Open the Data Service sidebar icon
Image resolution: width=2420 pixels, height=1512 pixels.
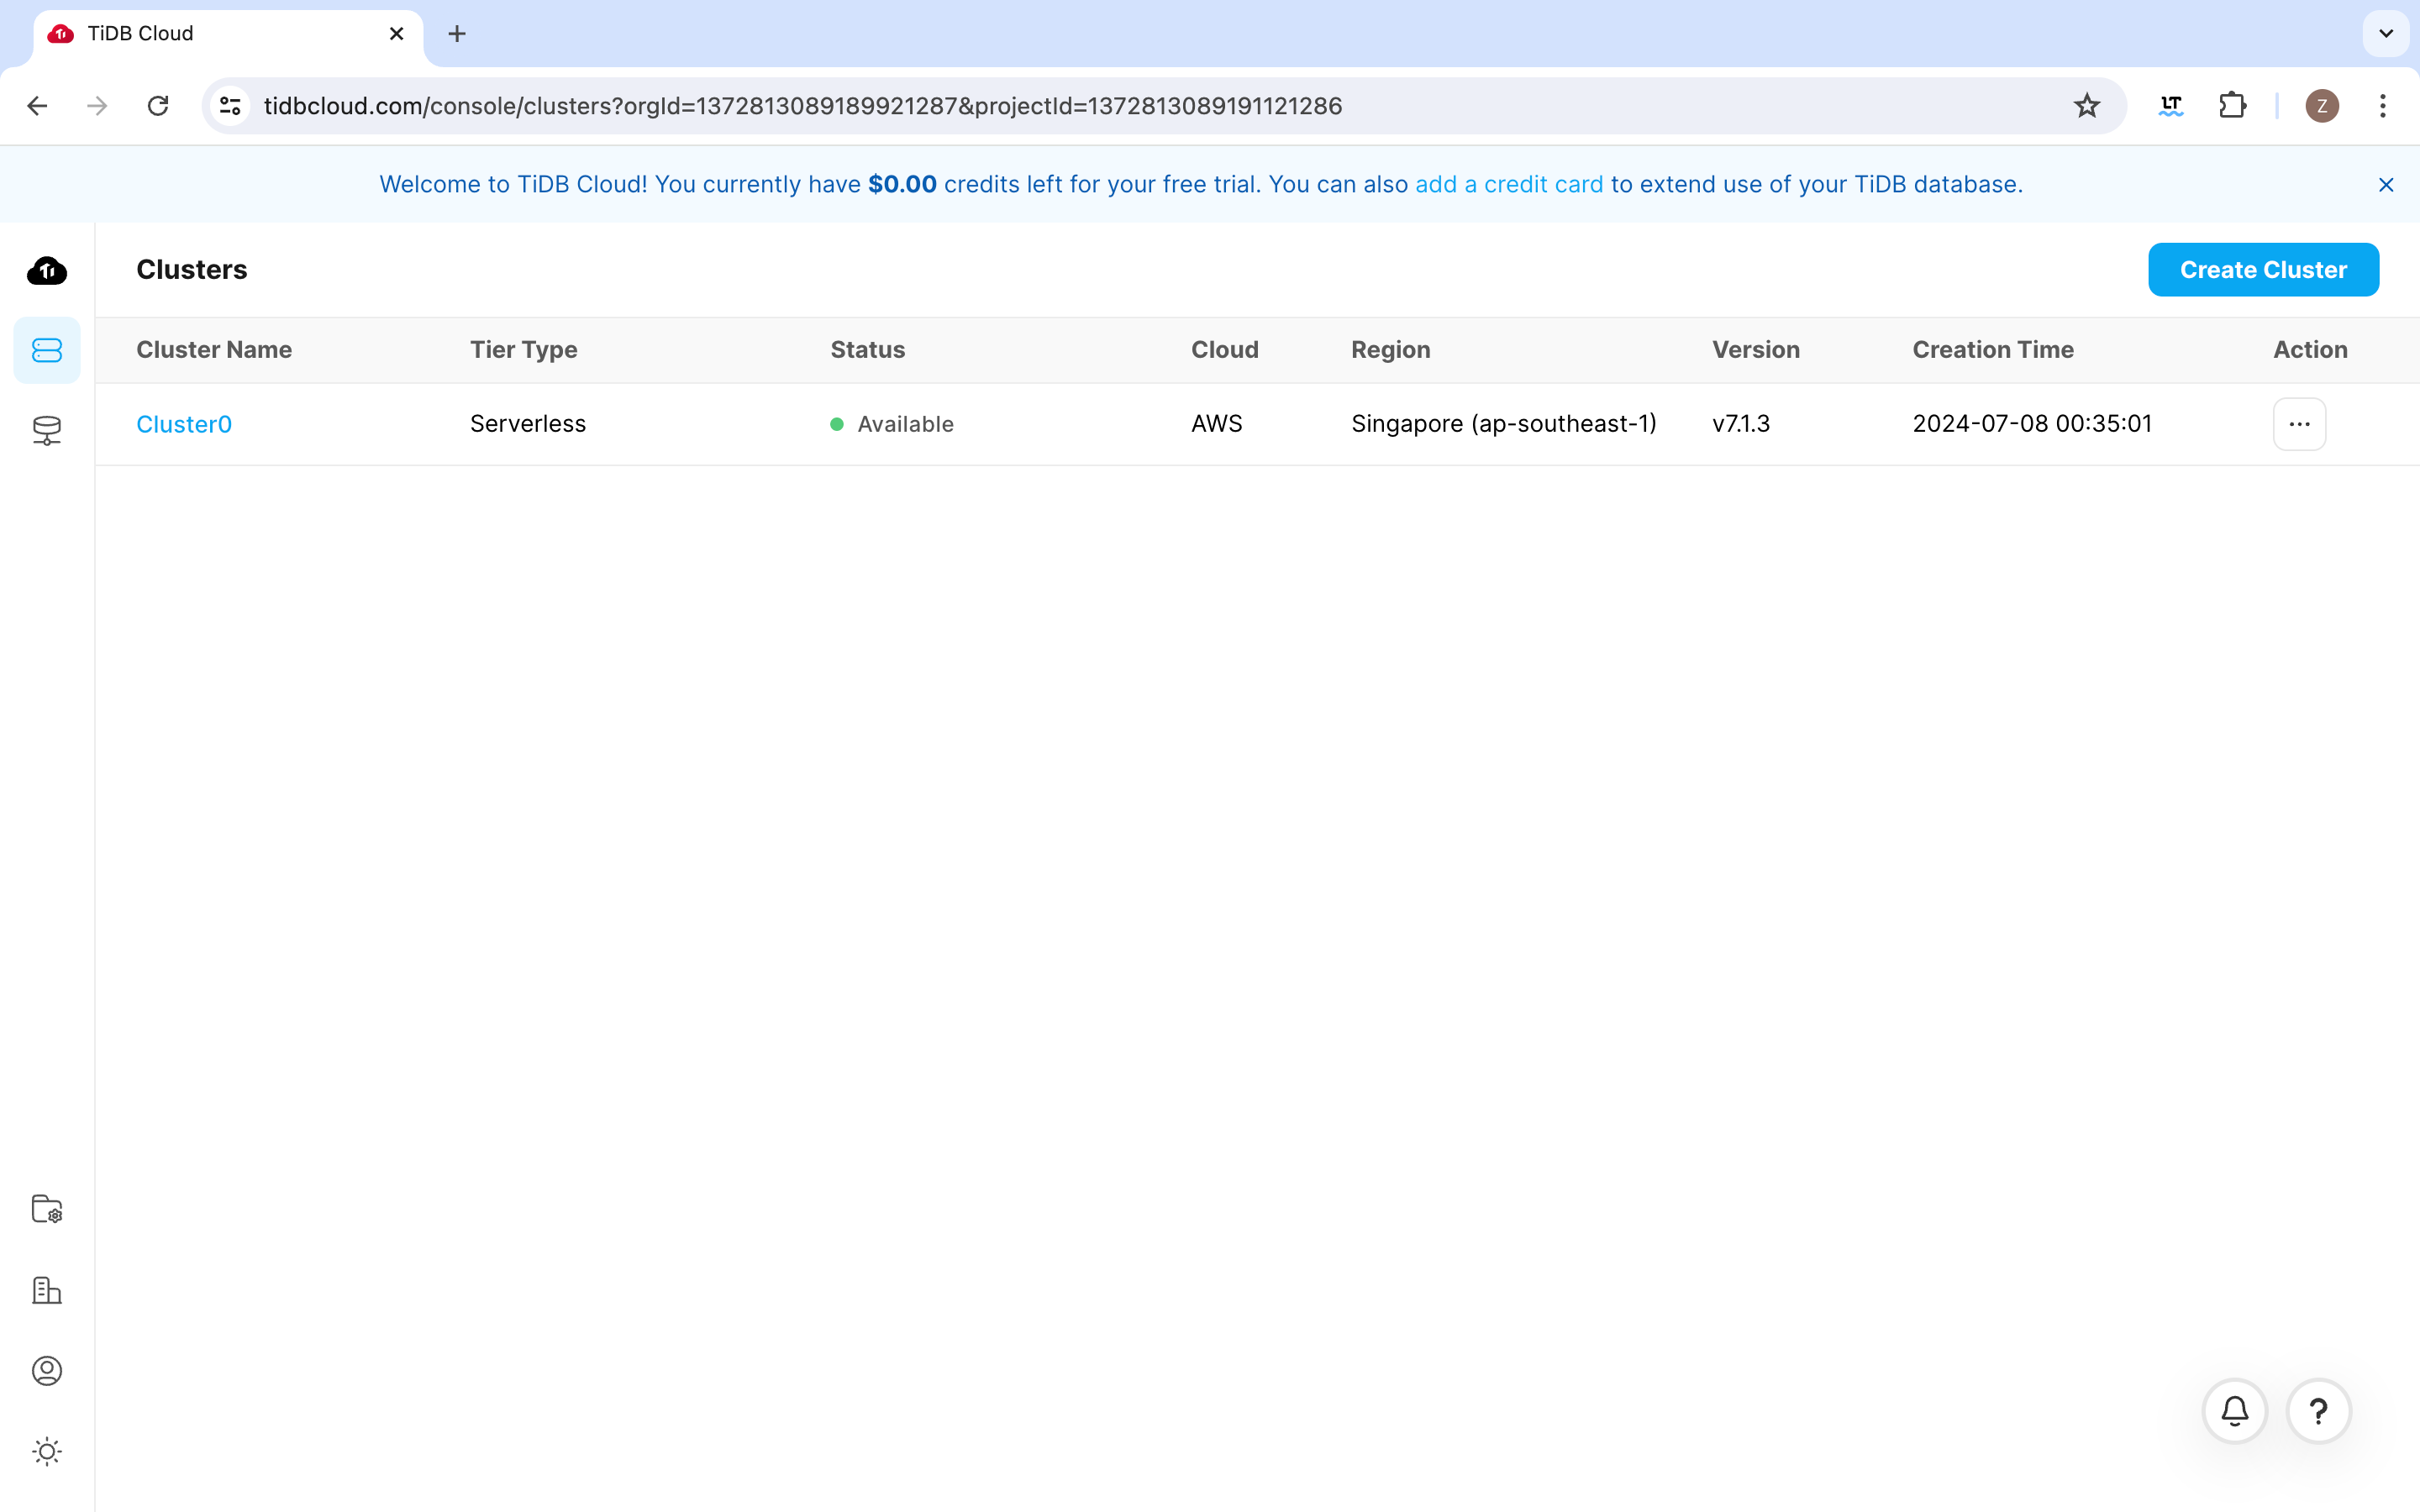coord(47,431)
